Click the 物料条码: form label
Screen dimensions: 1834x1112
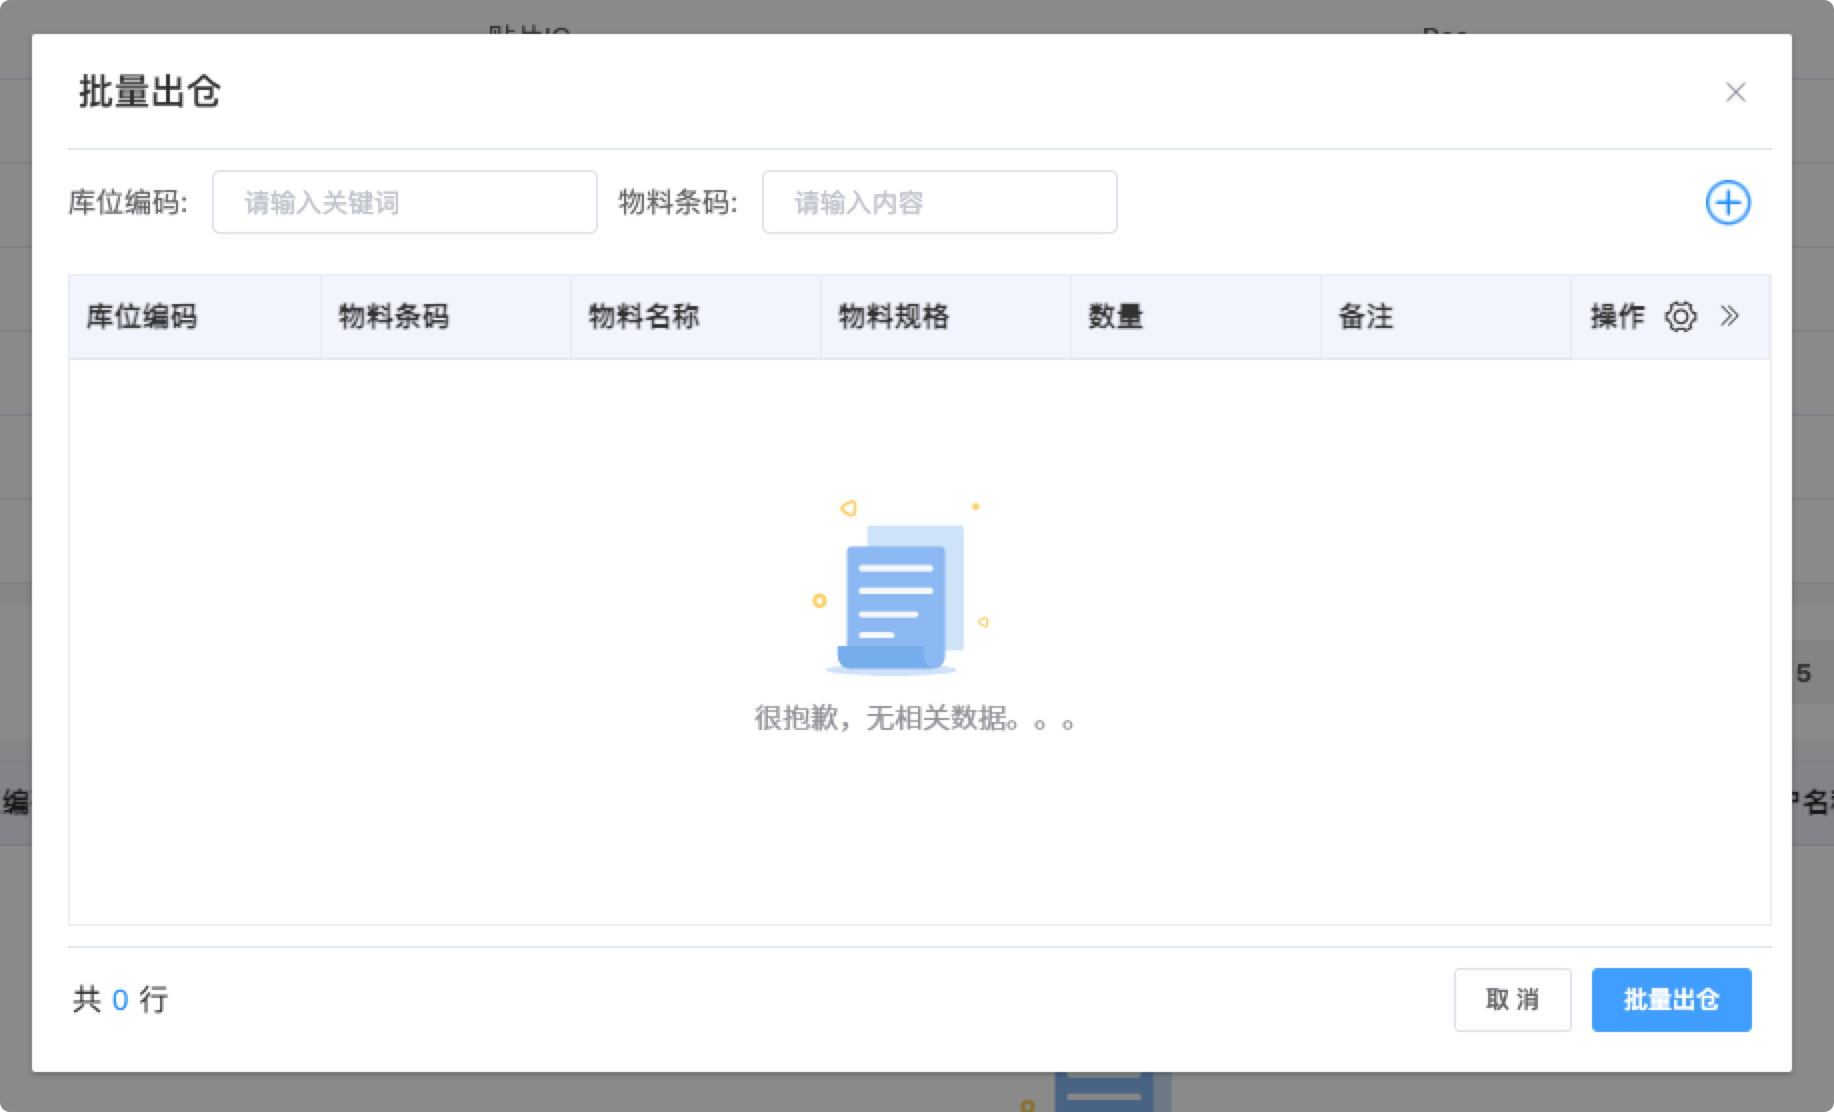678,203
